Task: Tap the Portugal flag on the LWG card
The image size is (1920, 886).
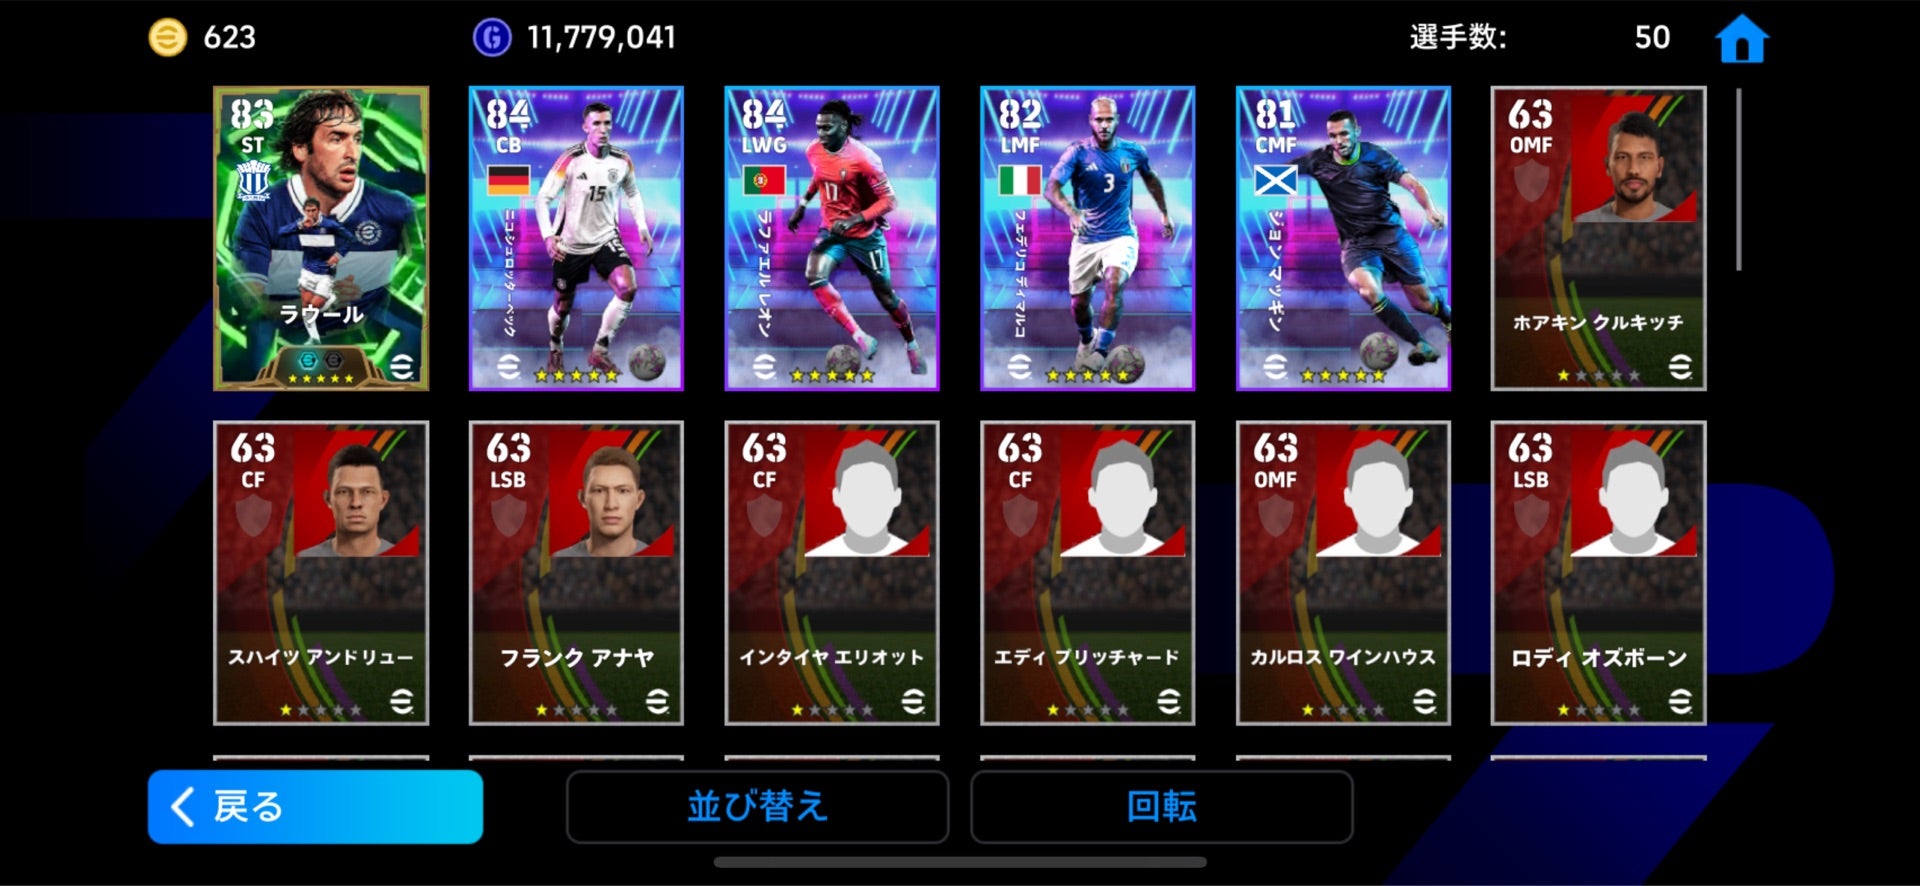Action: coord(764,181)
